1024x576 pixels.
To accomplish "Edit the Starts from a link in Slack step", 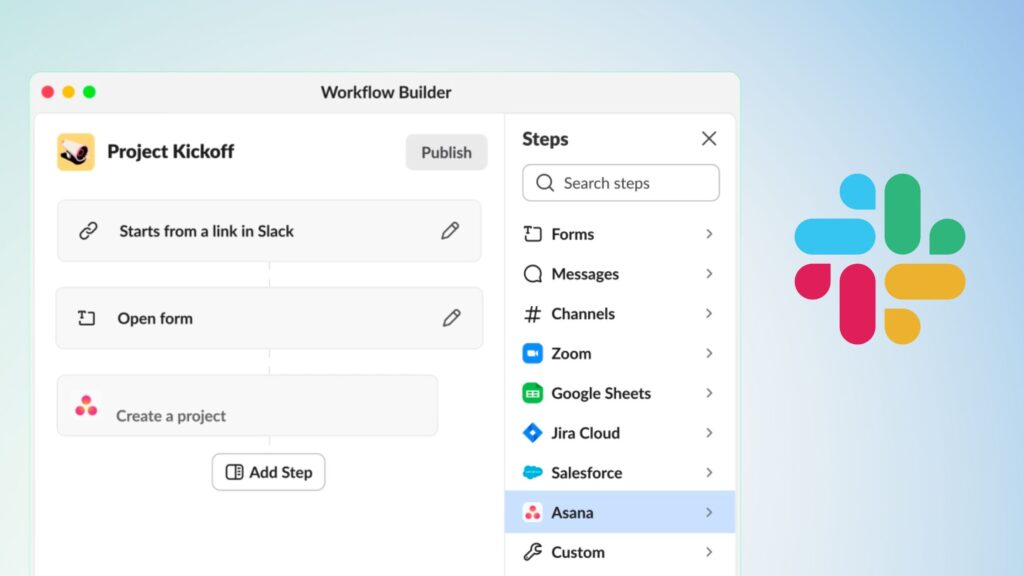I will tap(450, 231).
